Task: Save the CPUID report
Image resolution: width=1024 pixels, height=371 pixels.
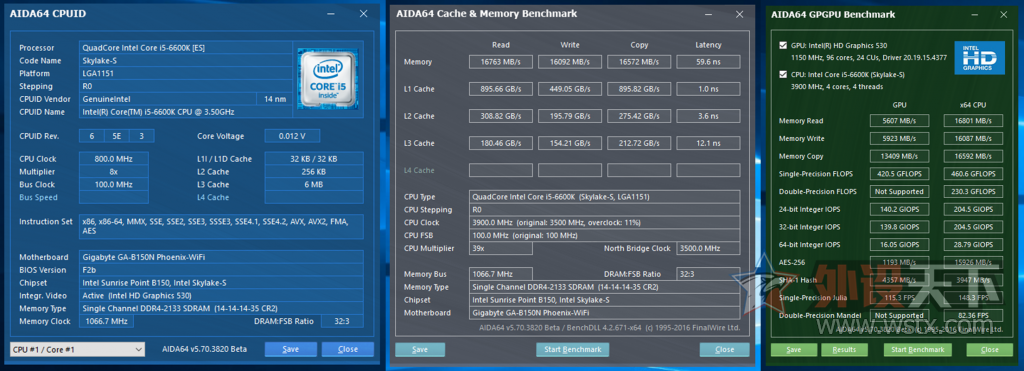Action: pos(291,349)
